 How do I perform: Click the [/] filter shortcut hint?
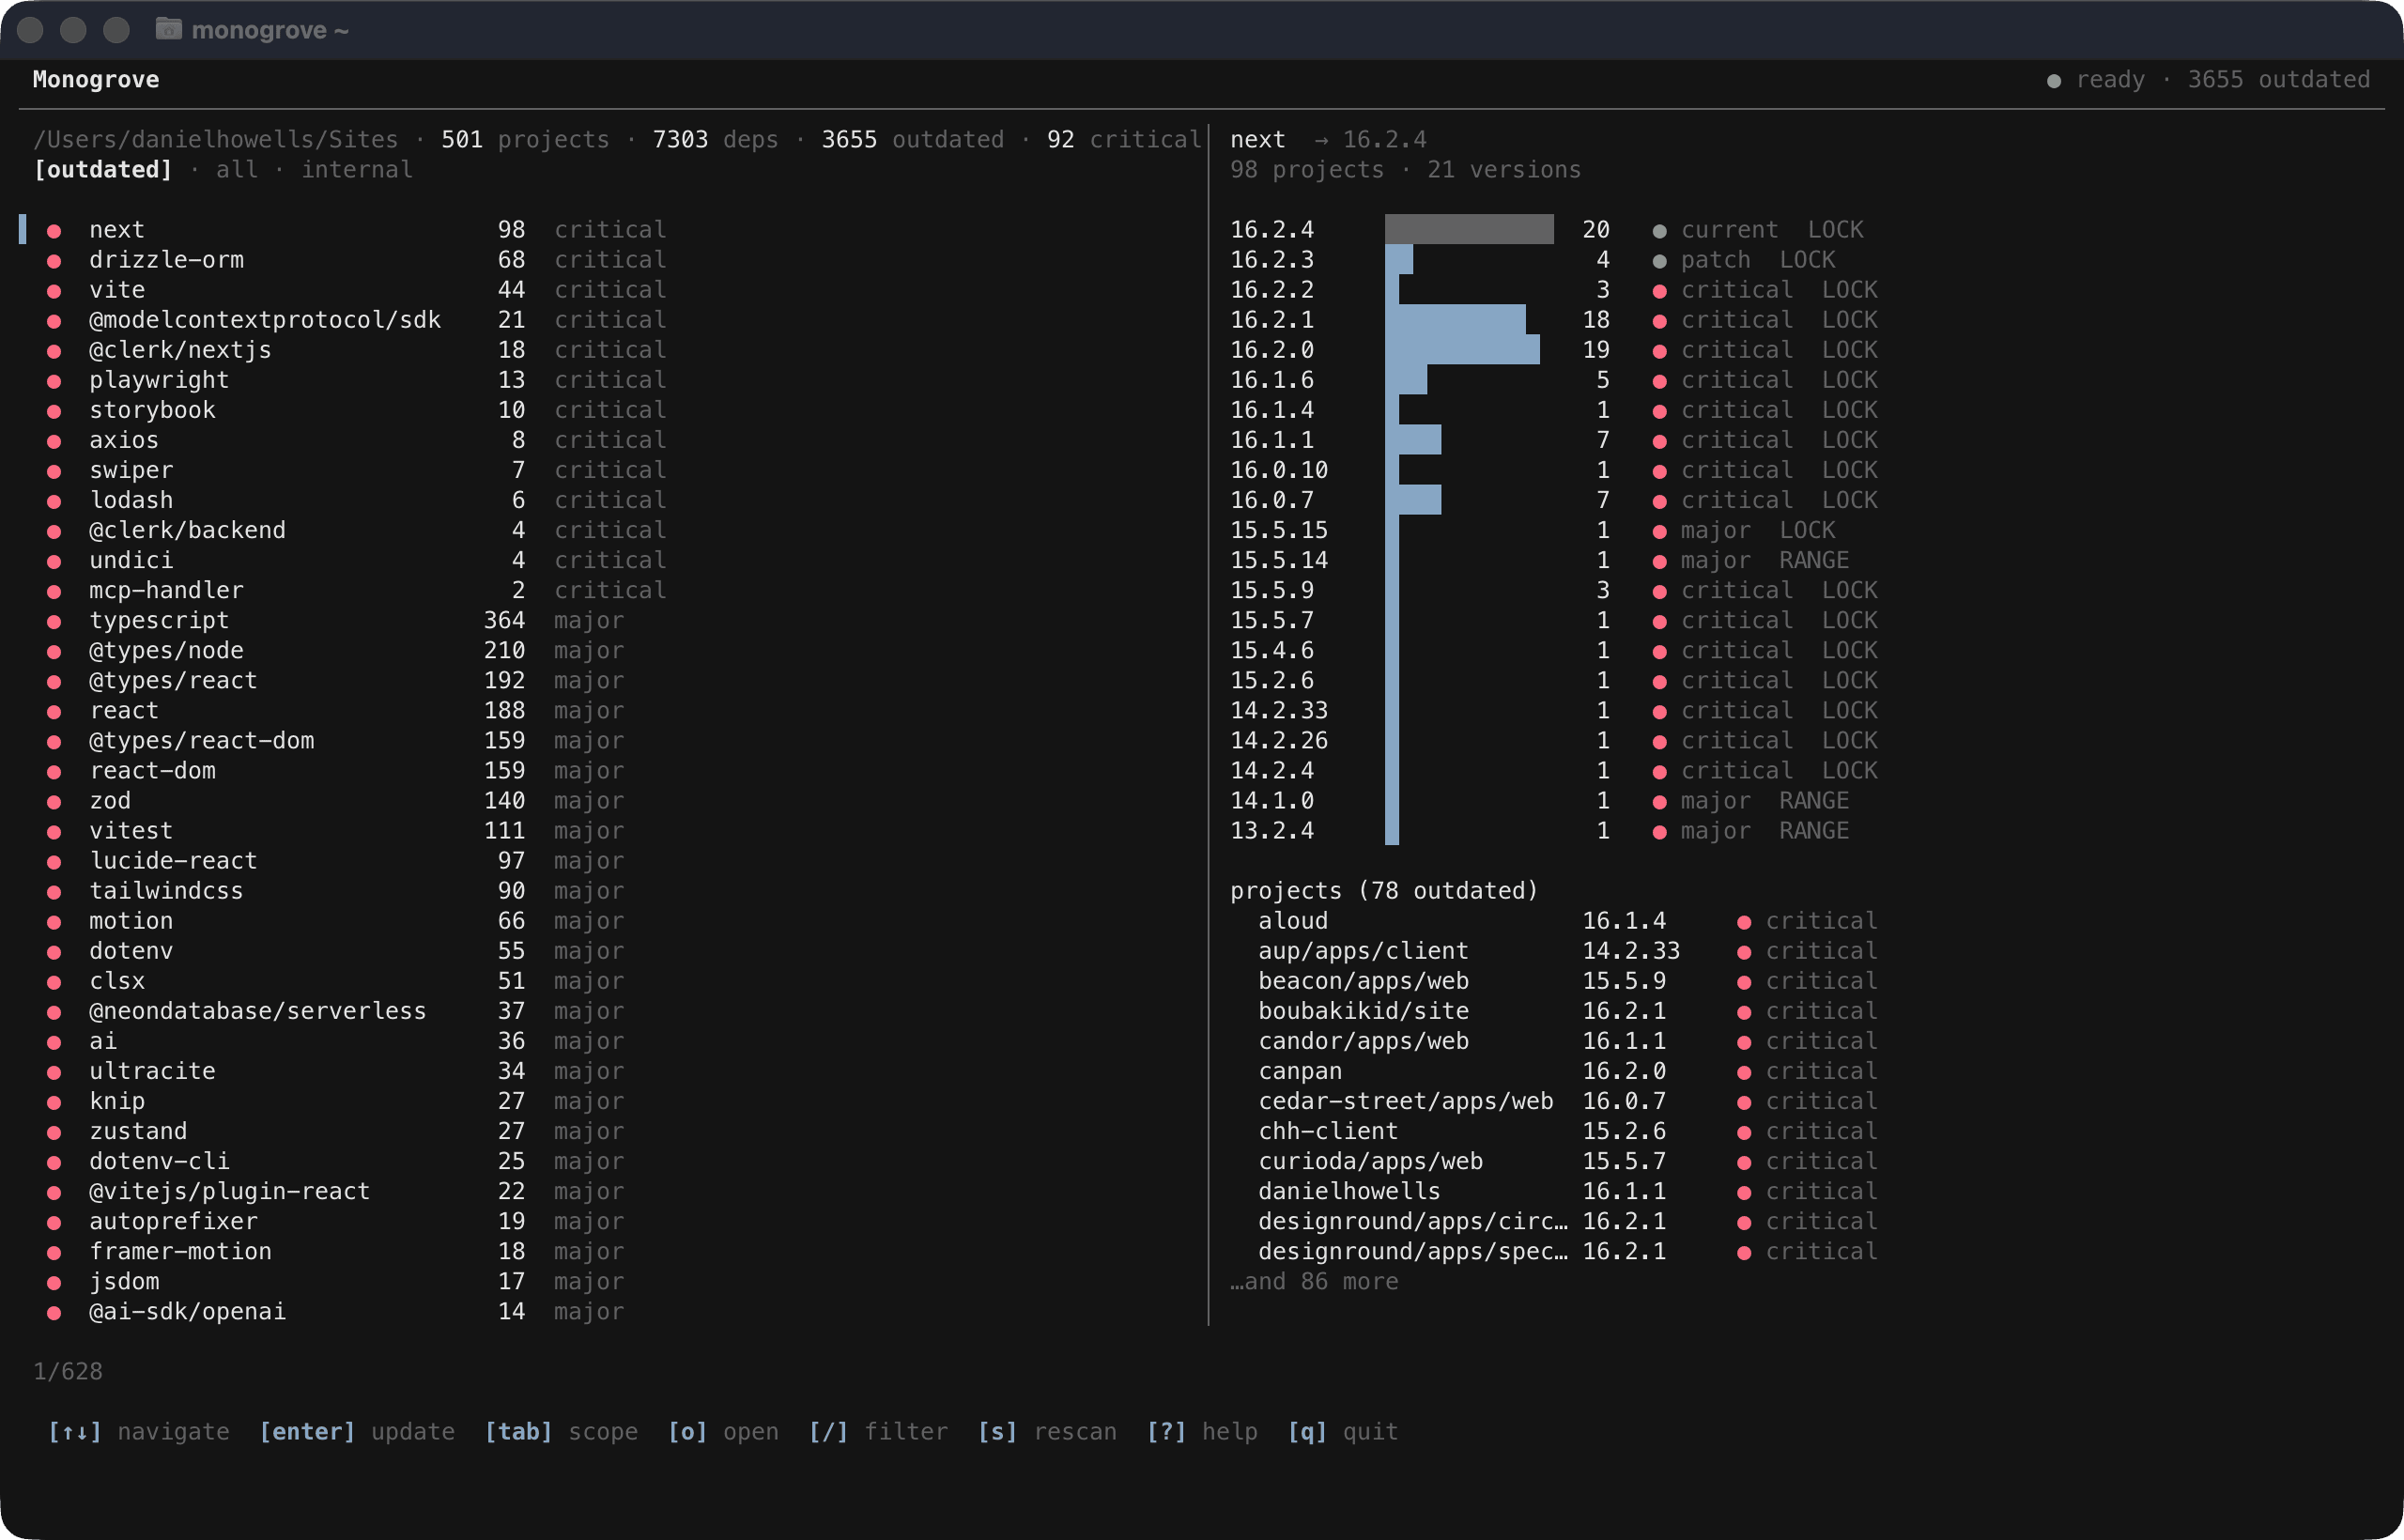click(x=878, y=1432)
